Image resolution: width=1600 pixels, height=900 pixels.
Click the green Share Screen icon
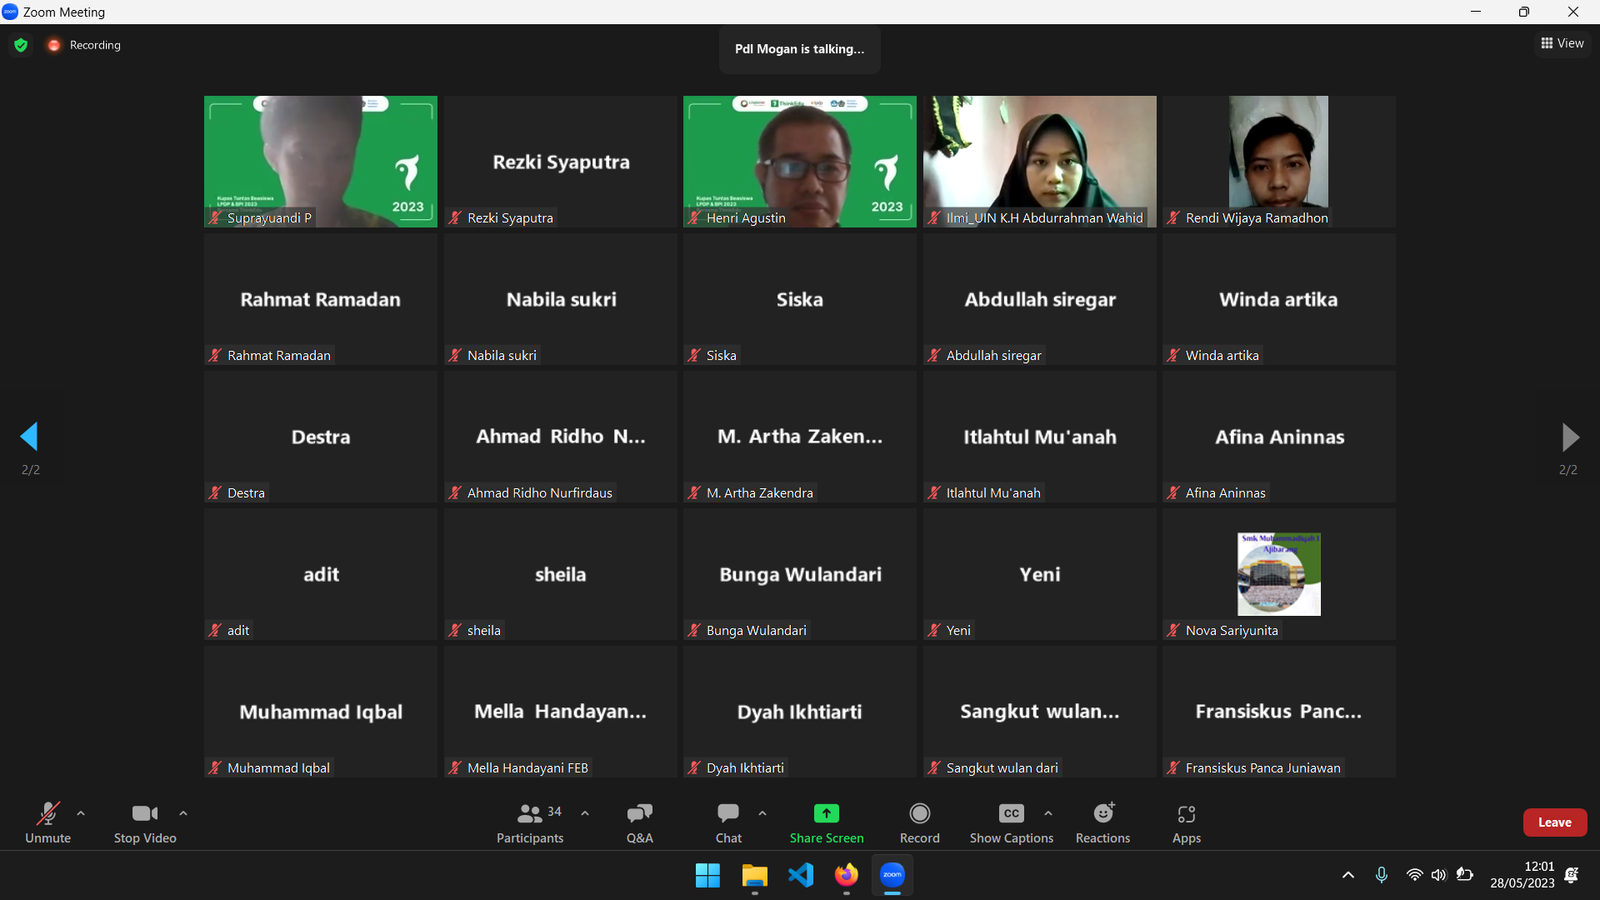[826, 814]
